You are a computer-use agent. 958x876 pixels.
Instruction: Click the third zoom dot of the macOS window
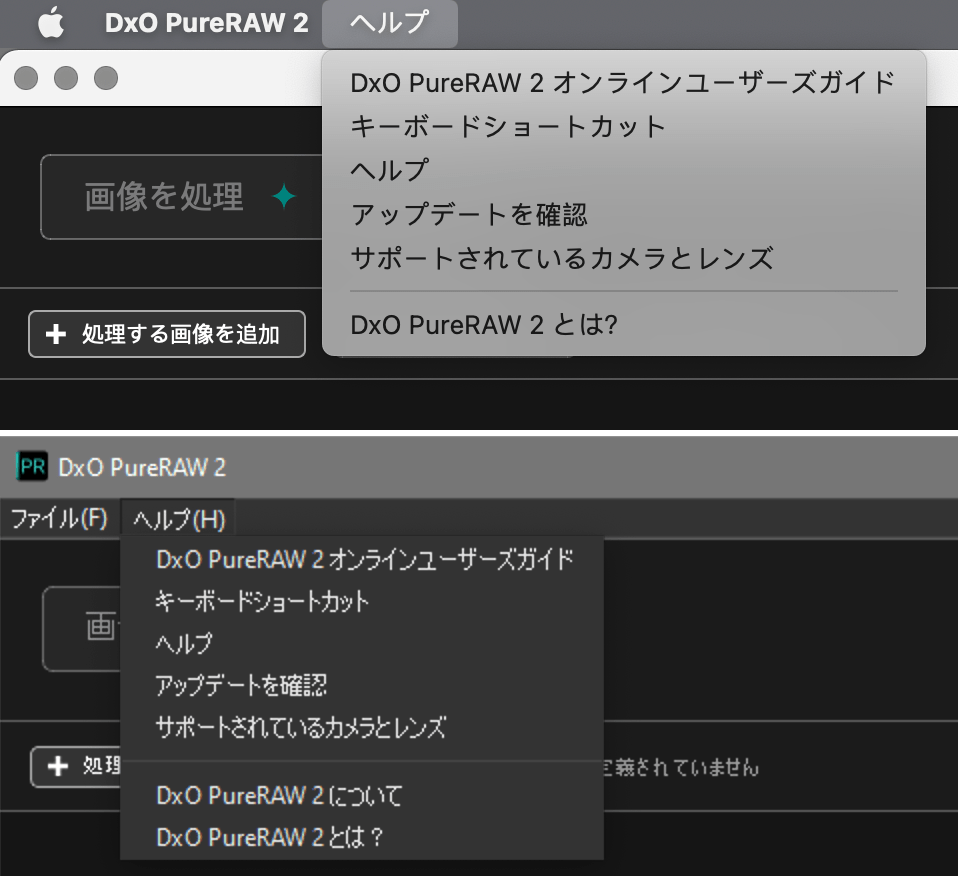[x=106, y=78]
